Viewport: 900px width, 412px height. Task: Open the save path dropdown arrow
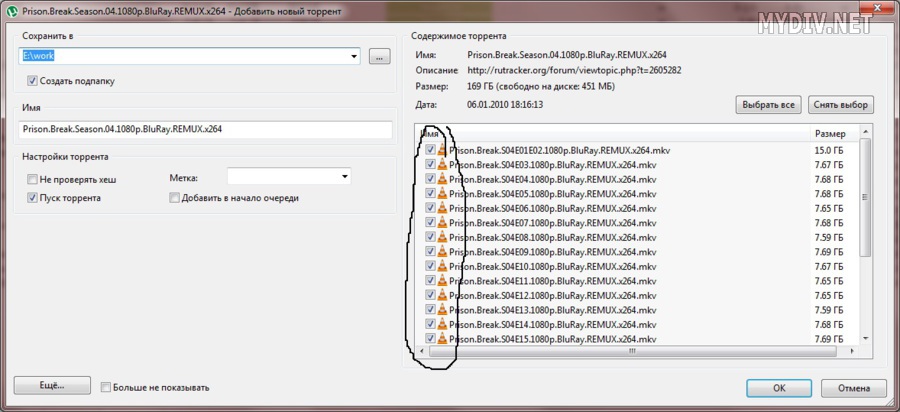coord(354,56)
